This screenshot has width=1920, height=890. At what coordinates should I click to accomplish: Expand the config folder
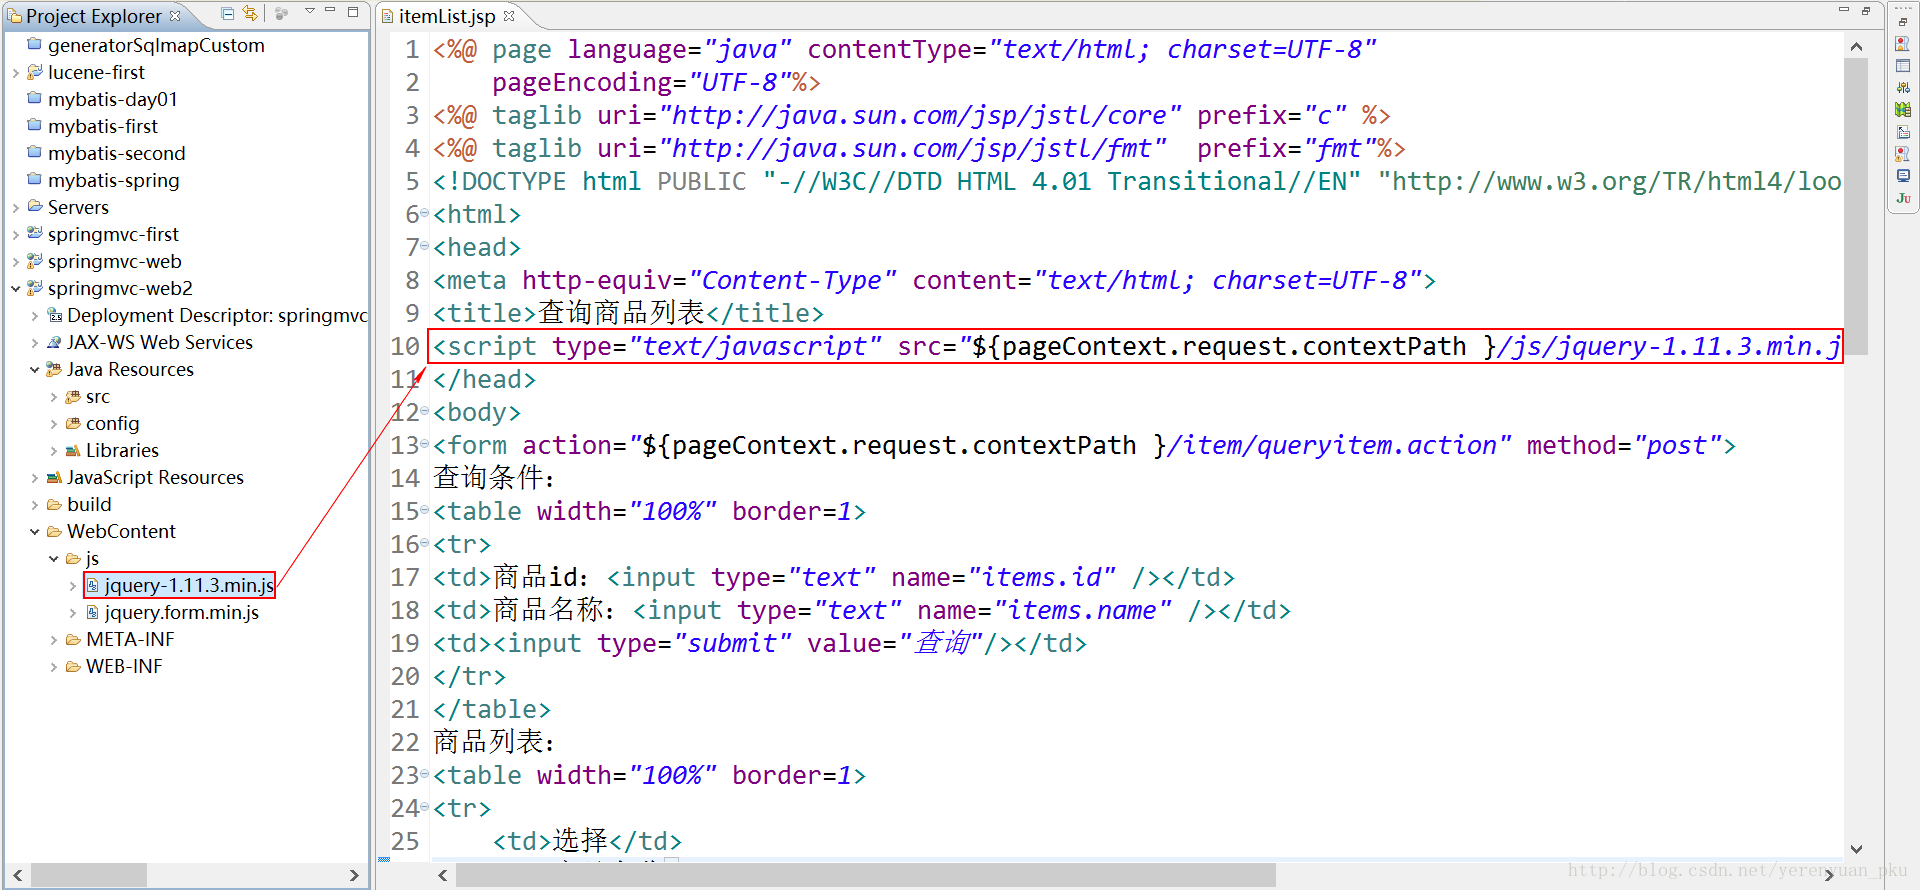[53, 423]
